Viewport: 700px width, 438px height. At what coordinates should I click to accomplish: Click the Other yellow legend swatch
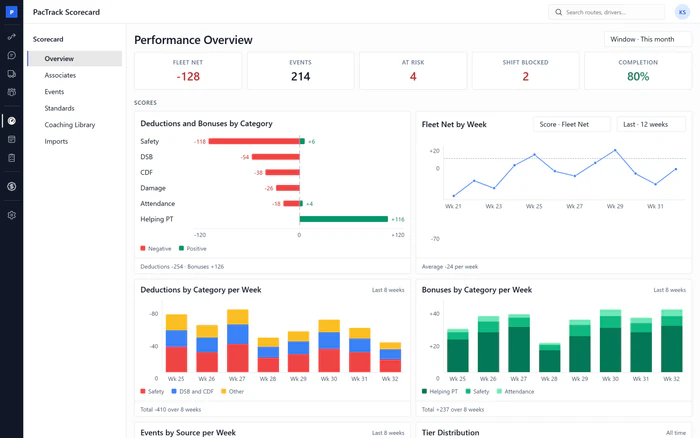(224, 391)
